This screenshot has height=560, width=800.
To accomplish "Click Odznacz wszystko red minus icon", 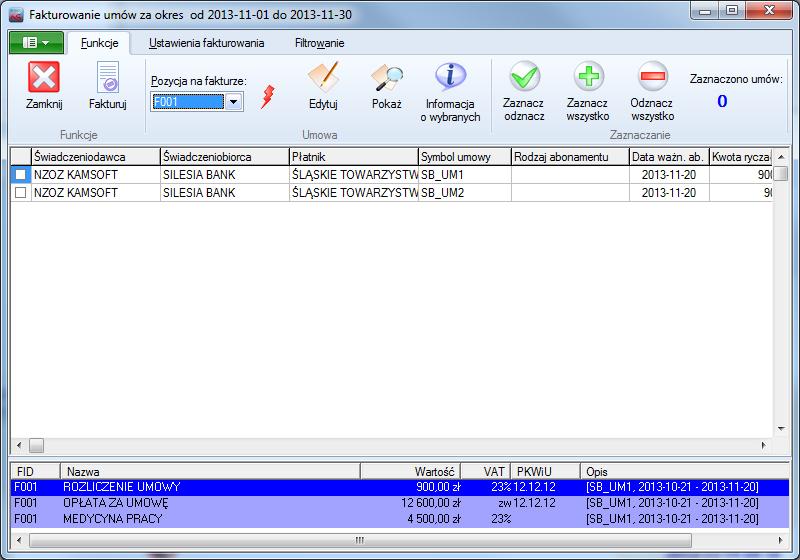I will (653, 77).
